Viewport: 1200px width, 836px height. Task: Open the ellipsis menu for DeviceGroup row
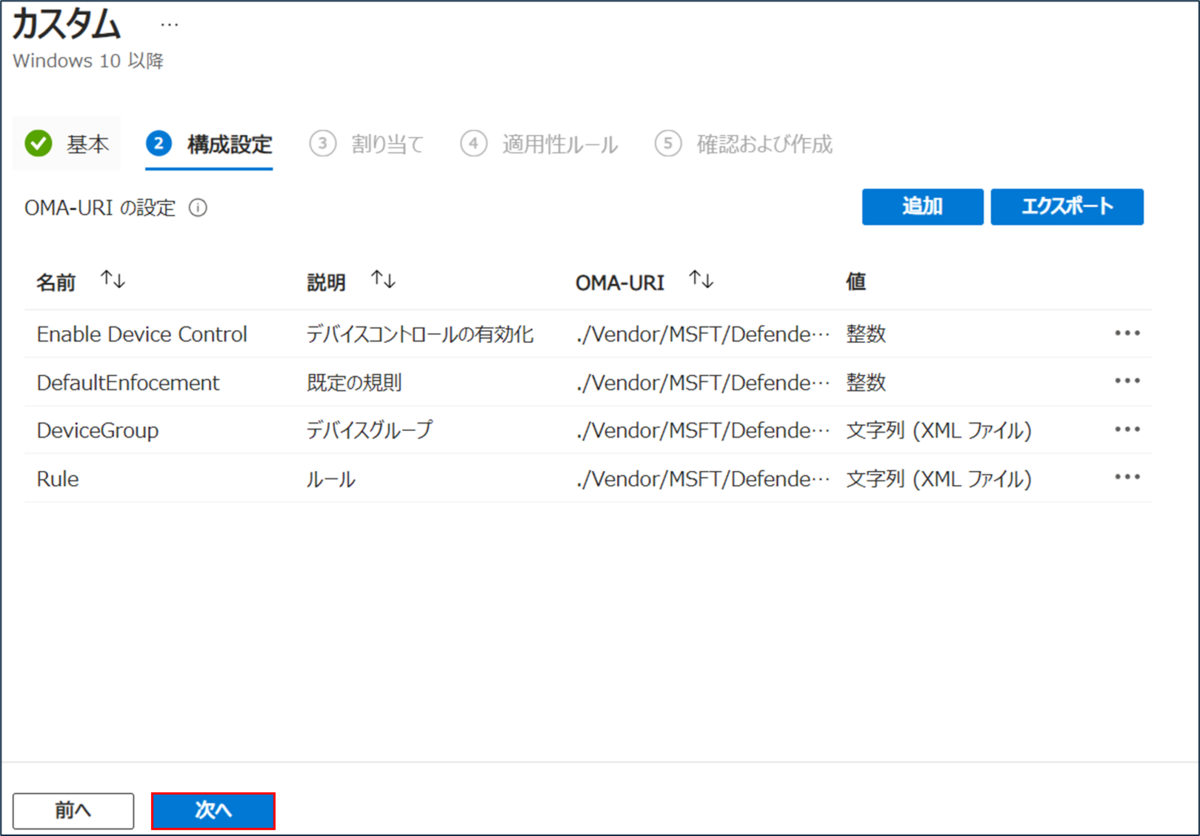coord(1127,430)
